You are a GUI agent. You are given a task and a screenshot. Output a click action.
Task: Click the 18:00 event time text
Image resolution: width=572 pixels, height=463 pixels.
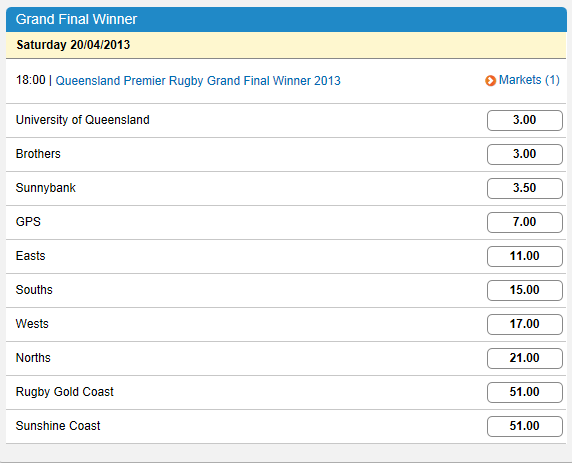[x=31, y=80]
